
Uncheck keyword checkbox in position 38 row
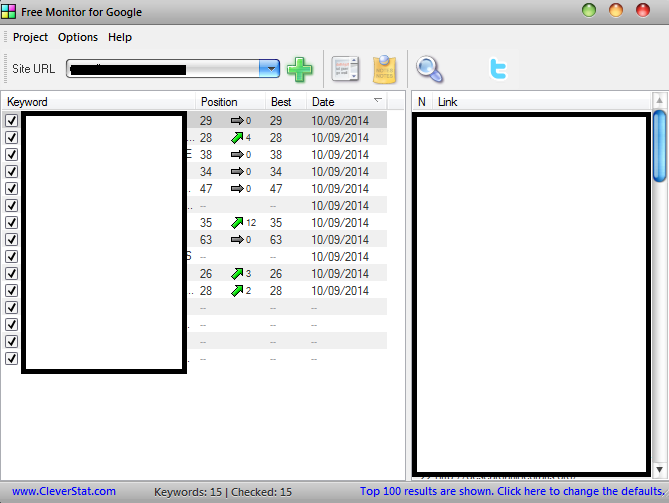(12, 154)
